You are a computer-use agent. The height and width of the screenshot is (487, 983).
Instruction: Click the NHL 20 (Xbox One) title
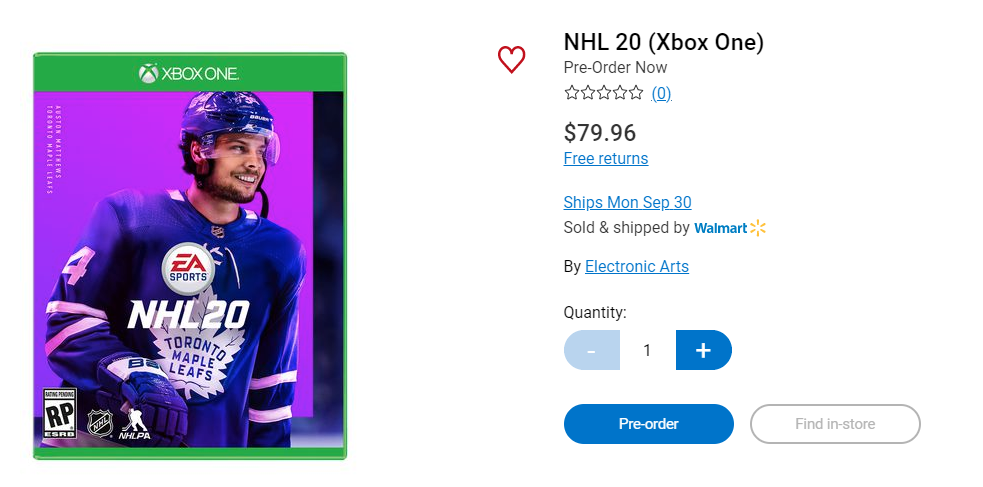663,42
